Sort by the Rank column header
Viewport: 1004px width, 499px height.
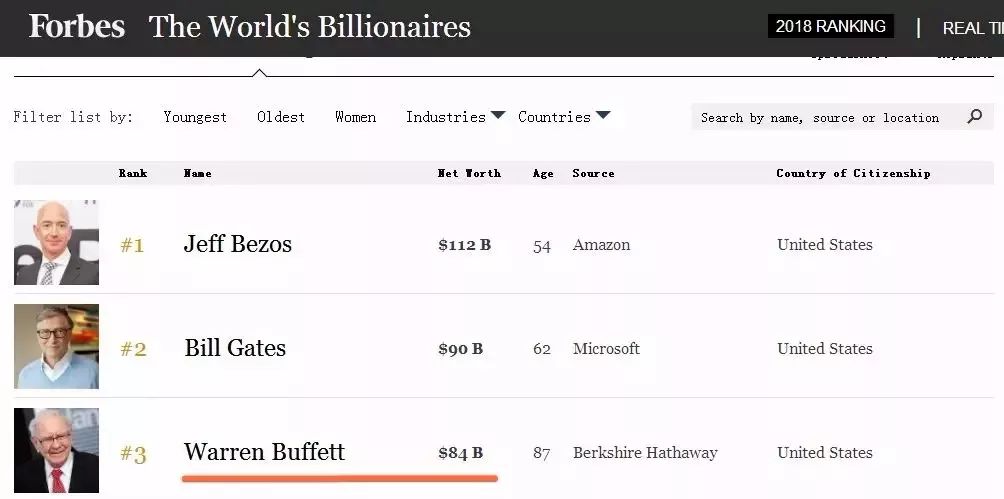(x=133, y=173)
